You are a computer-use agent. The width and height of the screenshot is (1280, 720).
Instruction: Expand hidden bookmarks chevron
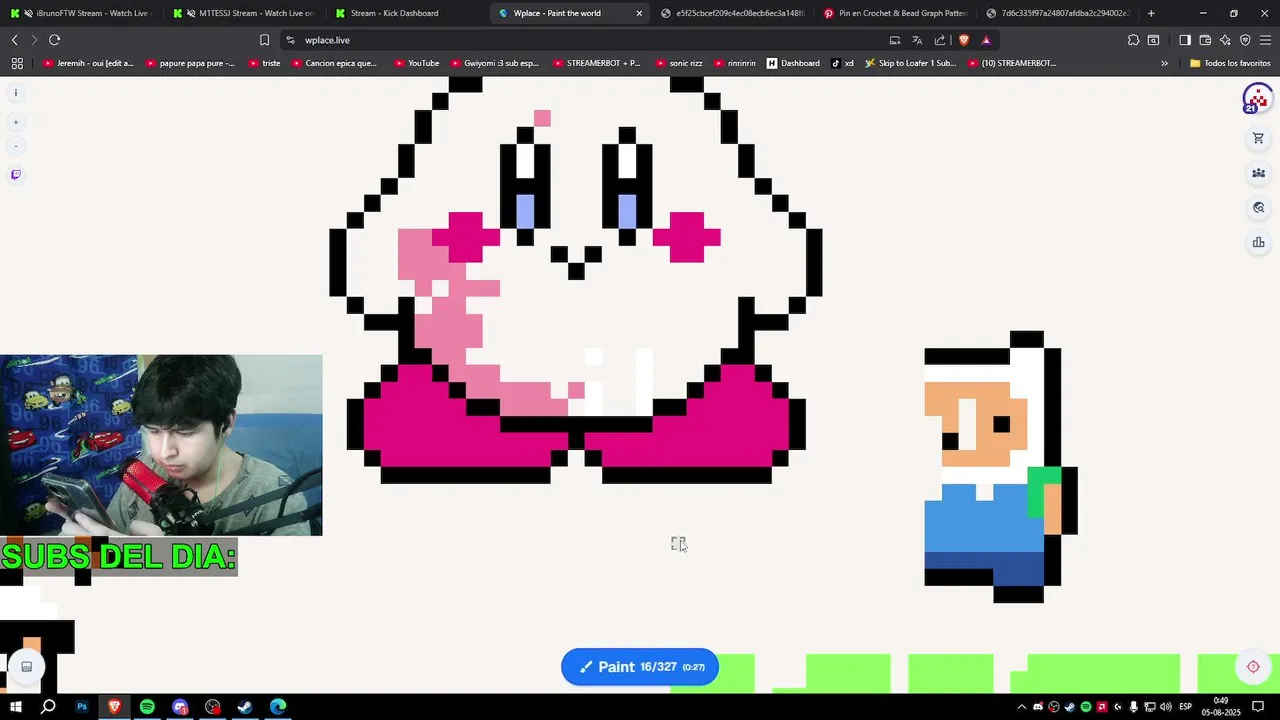(x=1164, y=63)
